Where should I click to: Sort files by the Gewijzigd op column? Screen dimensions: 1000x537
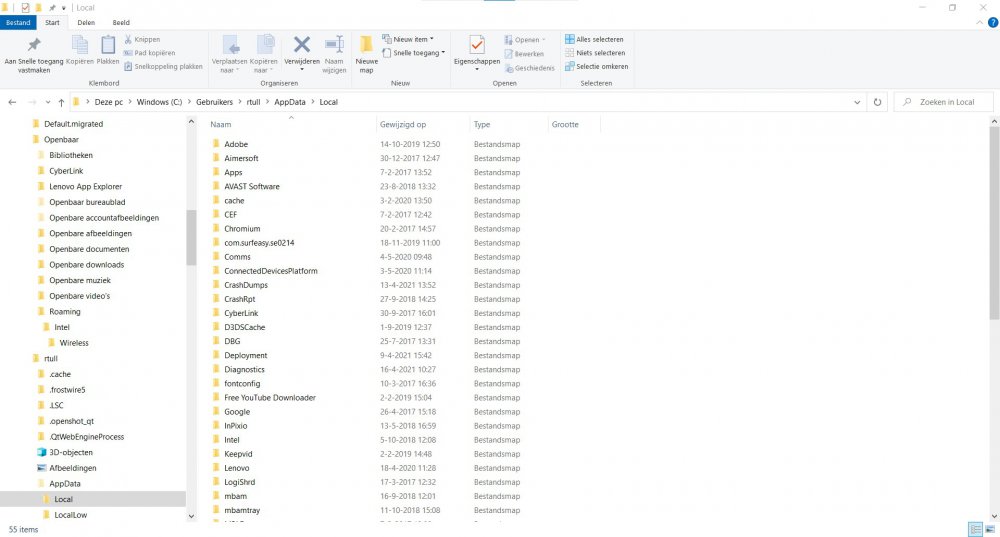[403, 125]
